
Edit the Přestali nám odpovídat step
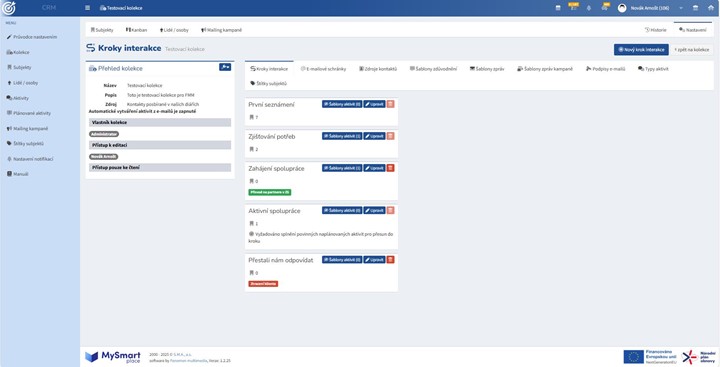click(x=374, y=260)
